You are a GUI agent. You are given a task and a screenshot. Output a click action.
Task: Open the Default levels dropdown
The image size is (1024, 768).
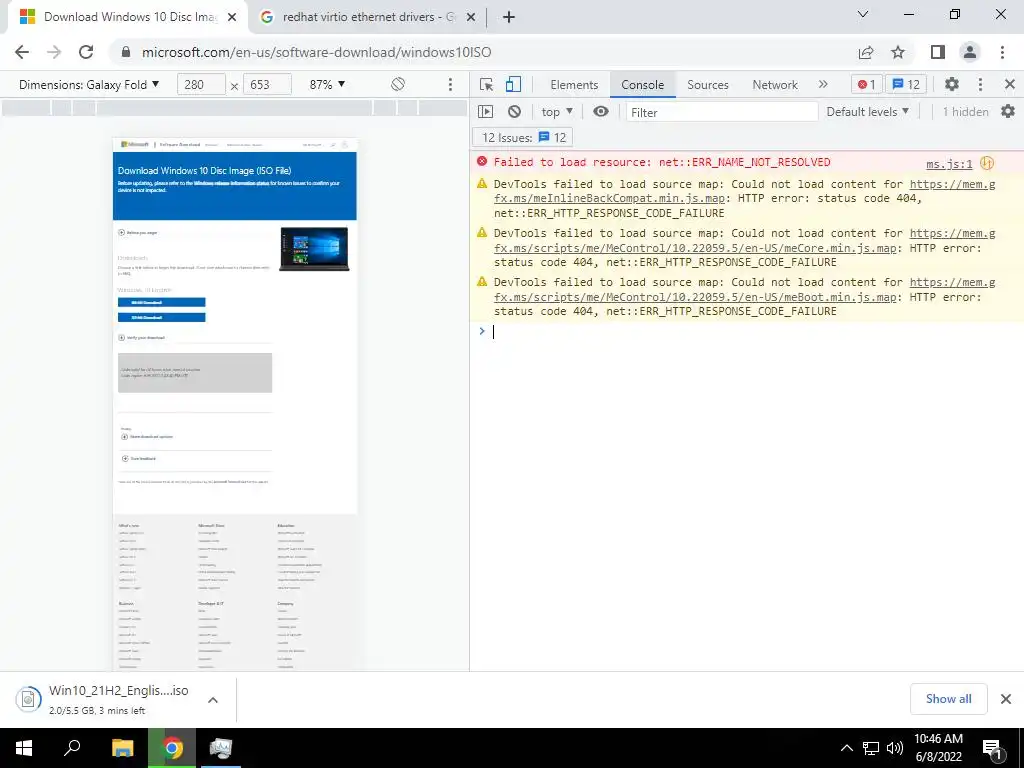coord(867,112)
